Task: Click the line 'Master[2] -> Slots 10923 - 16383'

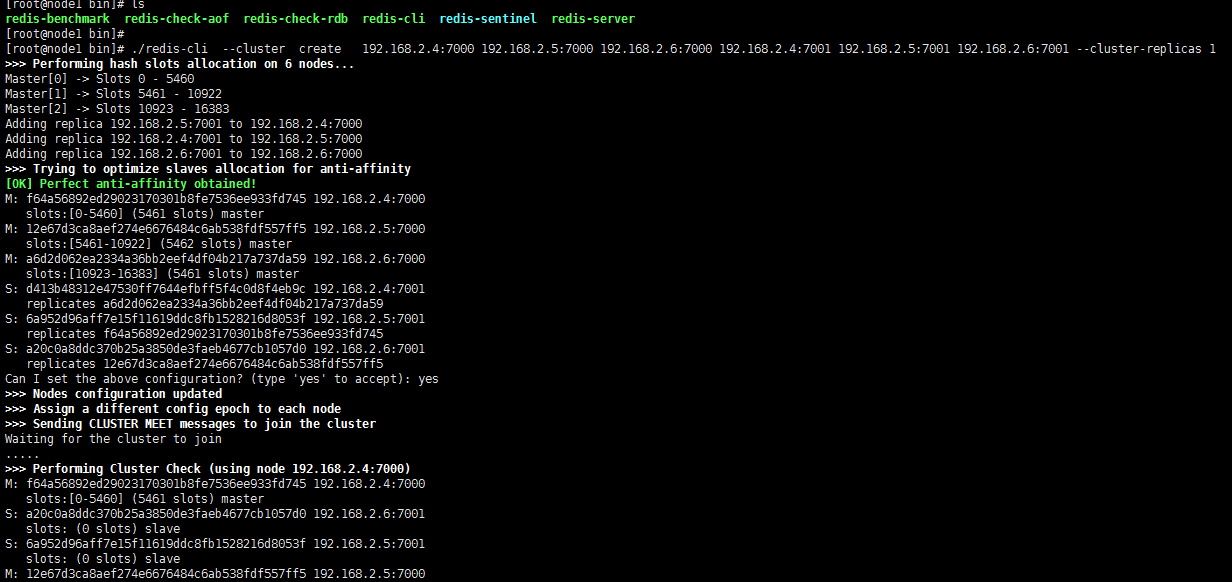Action: (117, 109)
